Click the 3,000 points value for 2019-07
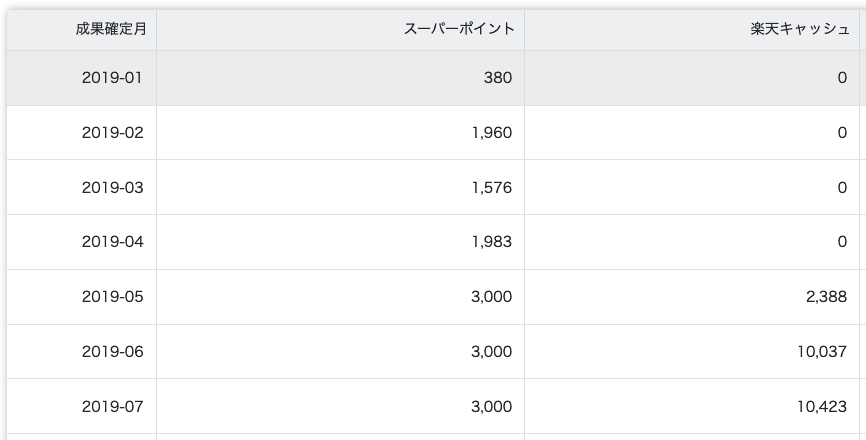 pyautogui.click(x=491, y=406)
